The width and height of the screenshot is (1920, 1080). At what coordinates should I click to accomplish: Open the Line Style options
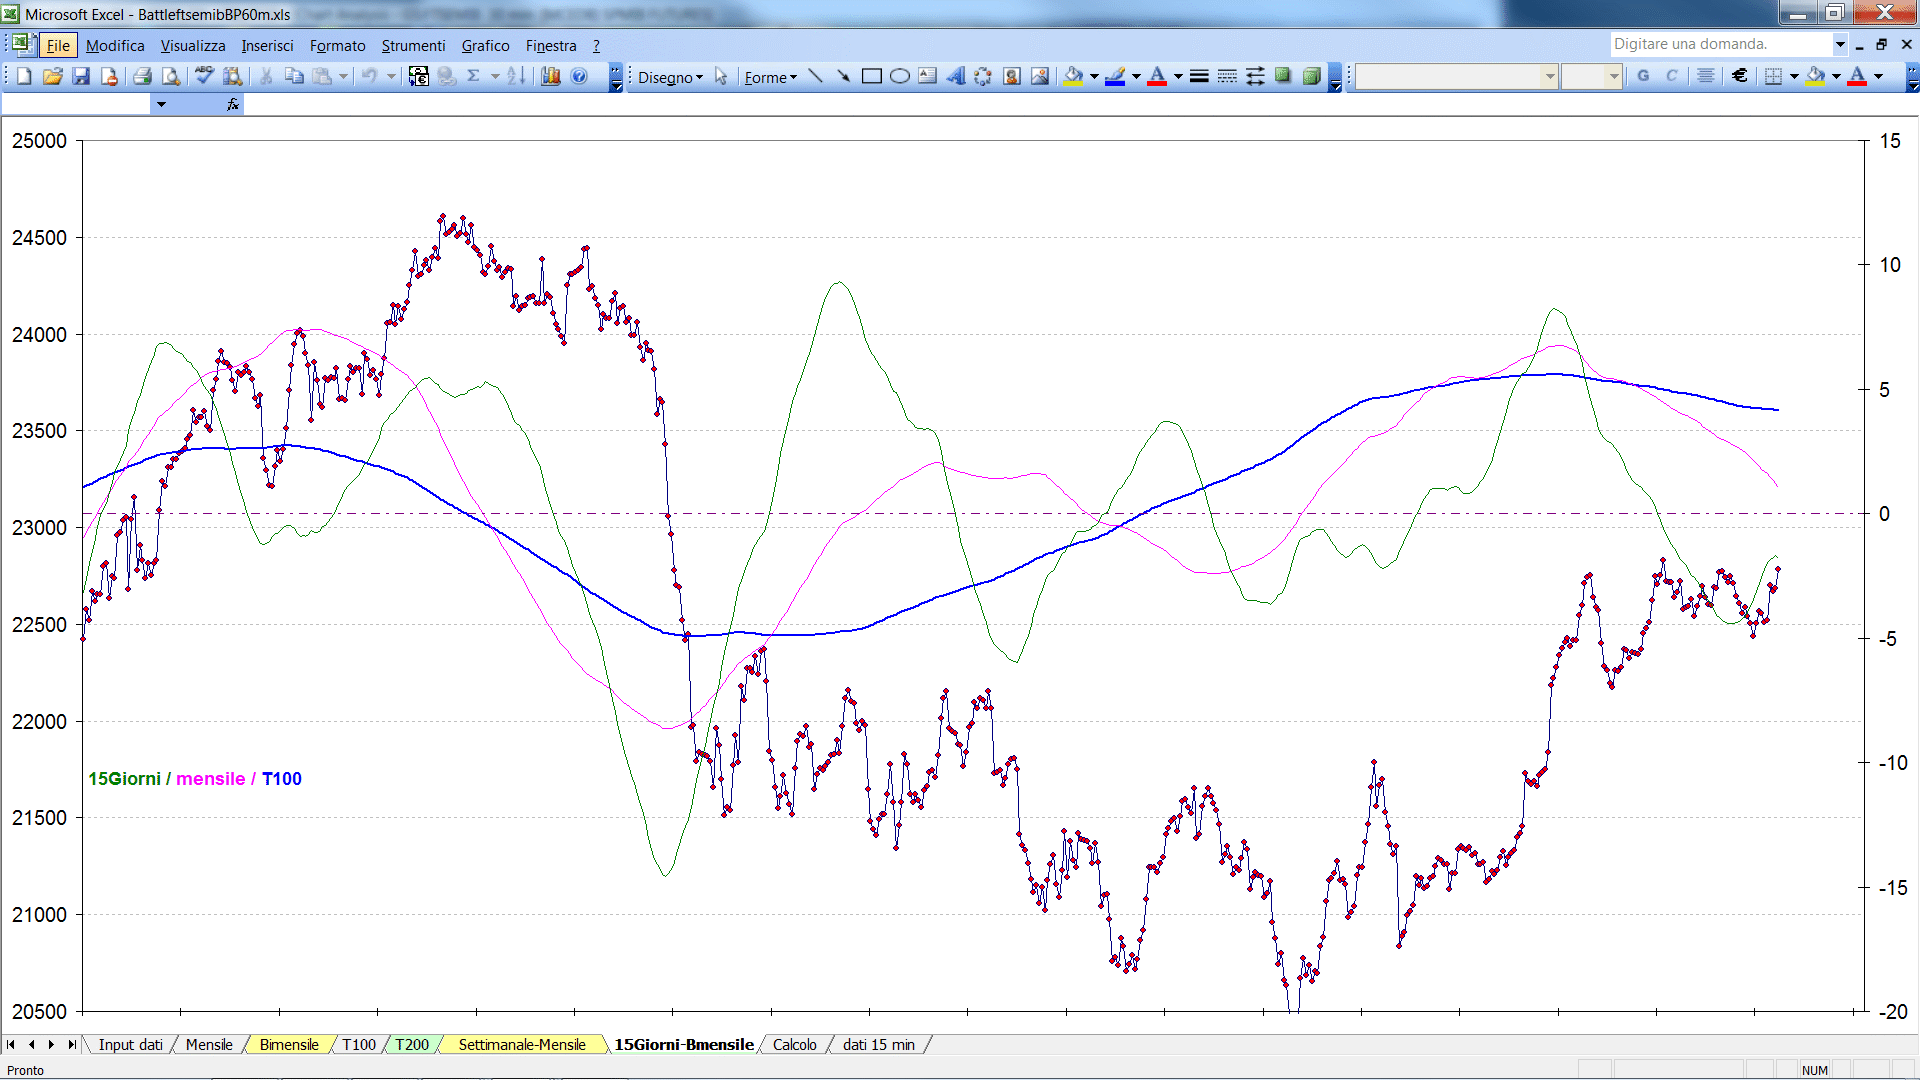point(1199,76)
